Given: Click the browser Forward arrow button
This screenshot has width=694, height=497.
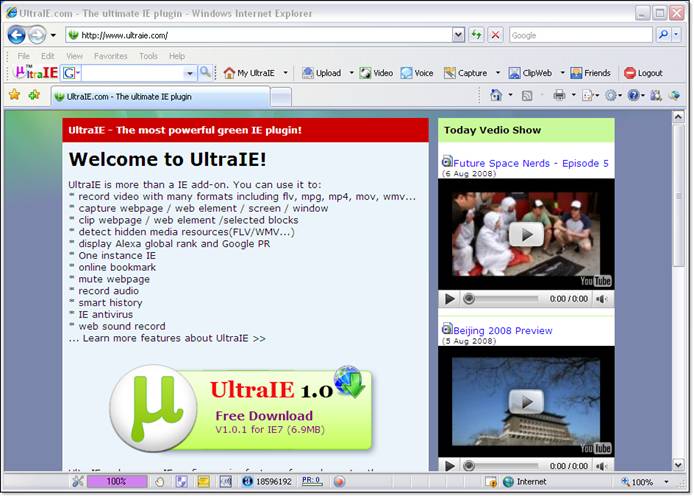Looking at the screenshot, I should (x=37, y=35).
